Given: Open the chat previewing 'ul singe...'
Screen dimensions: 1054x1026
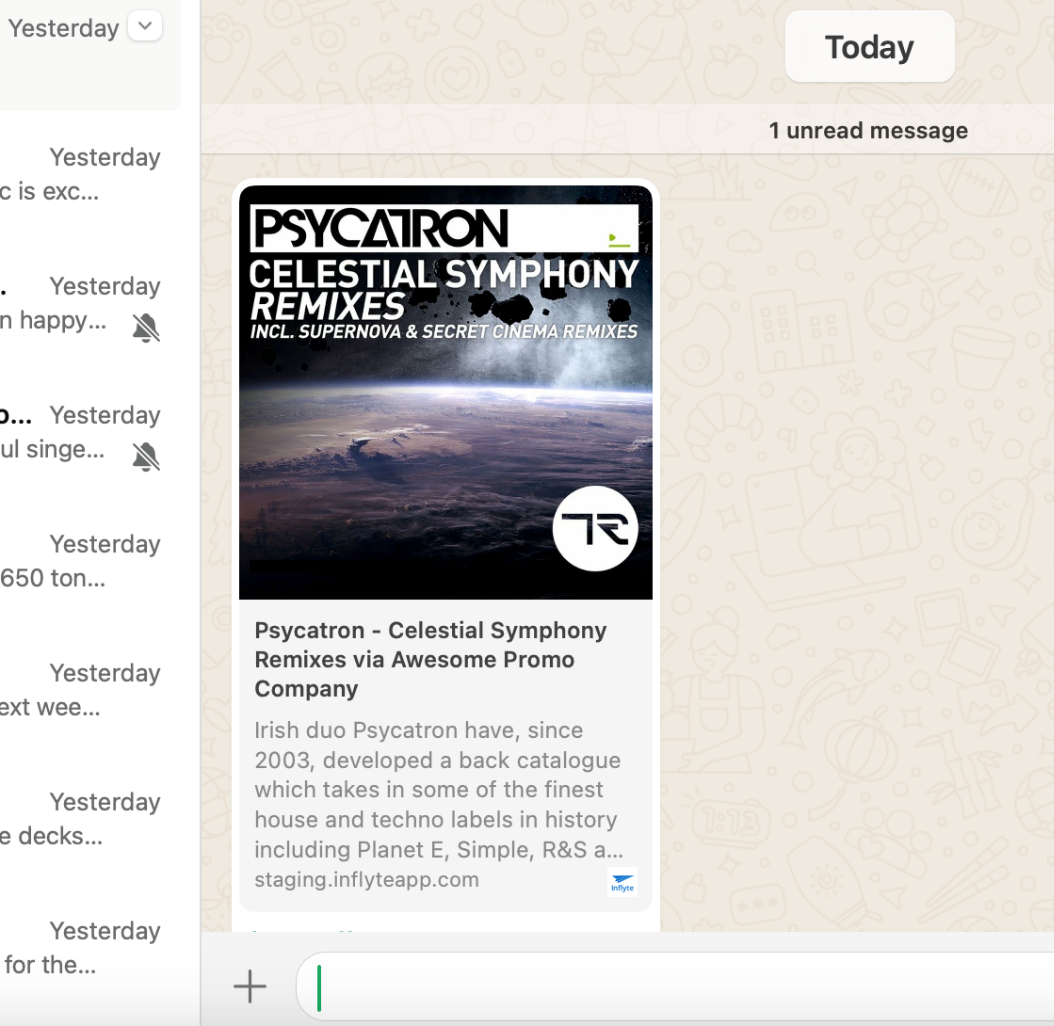Looking at the screenshot, I should coord(91,433).
